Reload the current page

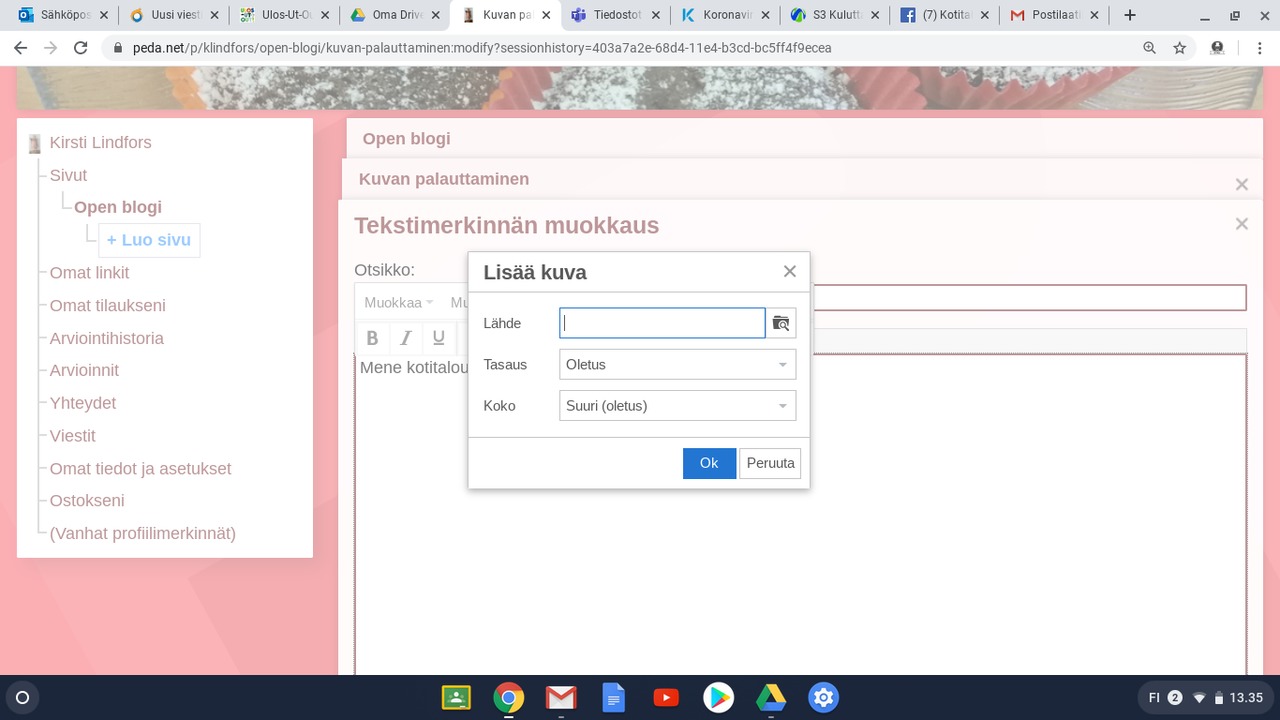(x=81, y=48)
